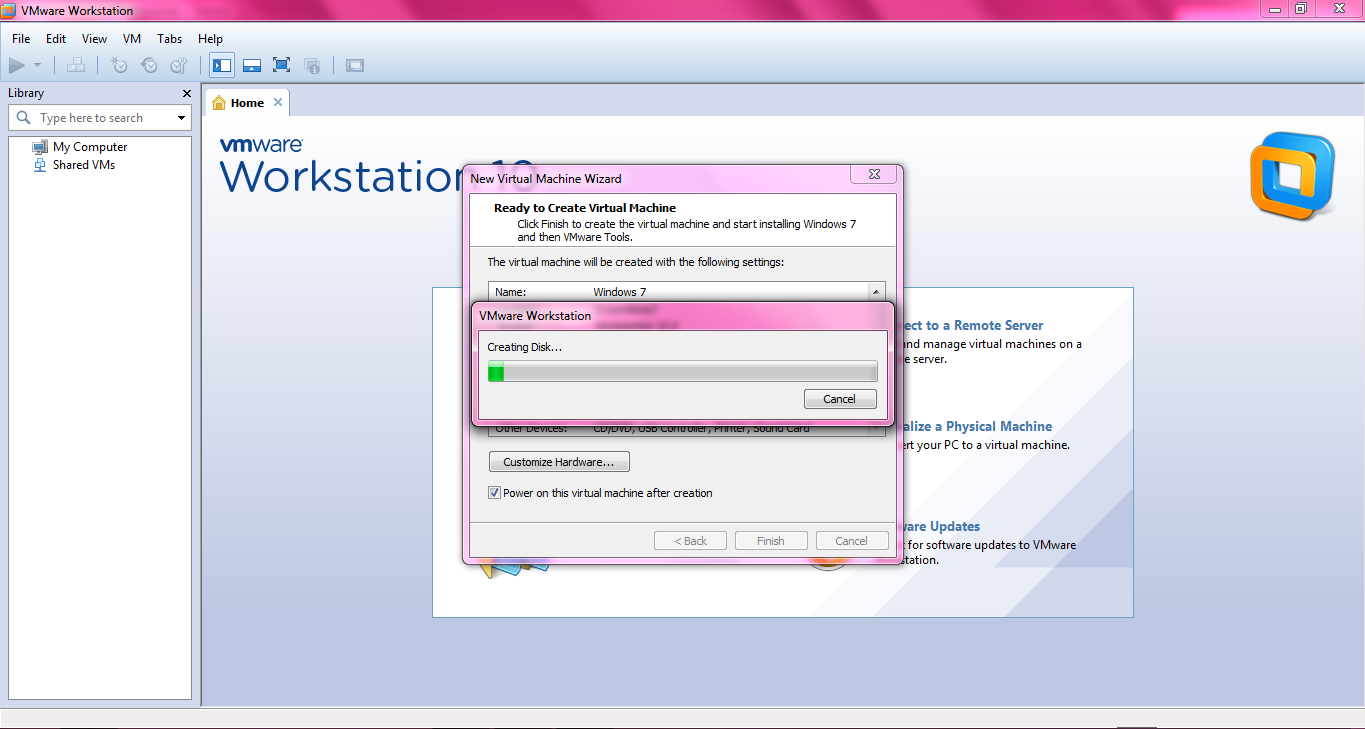Viewport: 1365px width, 729px height.
Task: Toggle the Show Library sidebar icon
Action: pyautogui.click(x=222, y=65)
